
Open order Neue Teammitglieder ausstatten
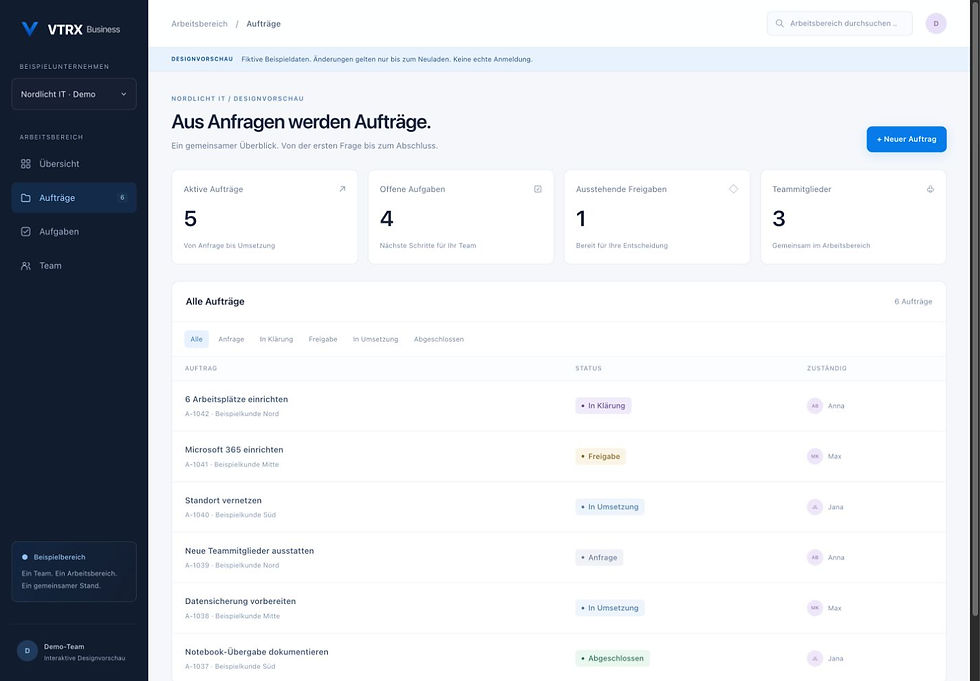coord(249,551)
